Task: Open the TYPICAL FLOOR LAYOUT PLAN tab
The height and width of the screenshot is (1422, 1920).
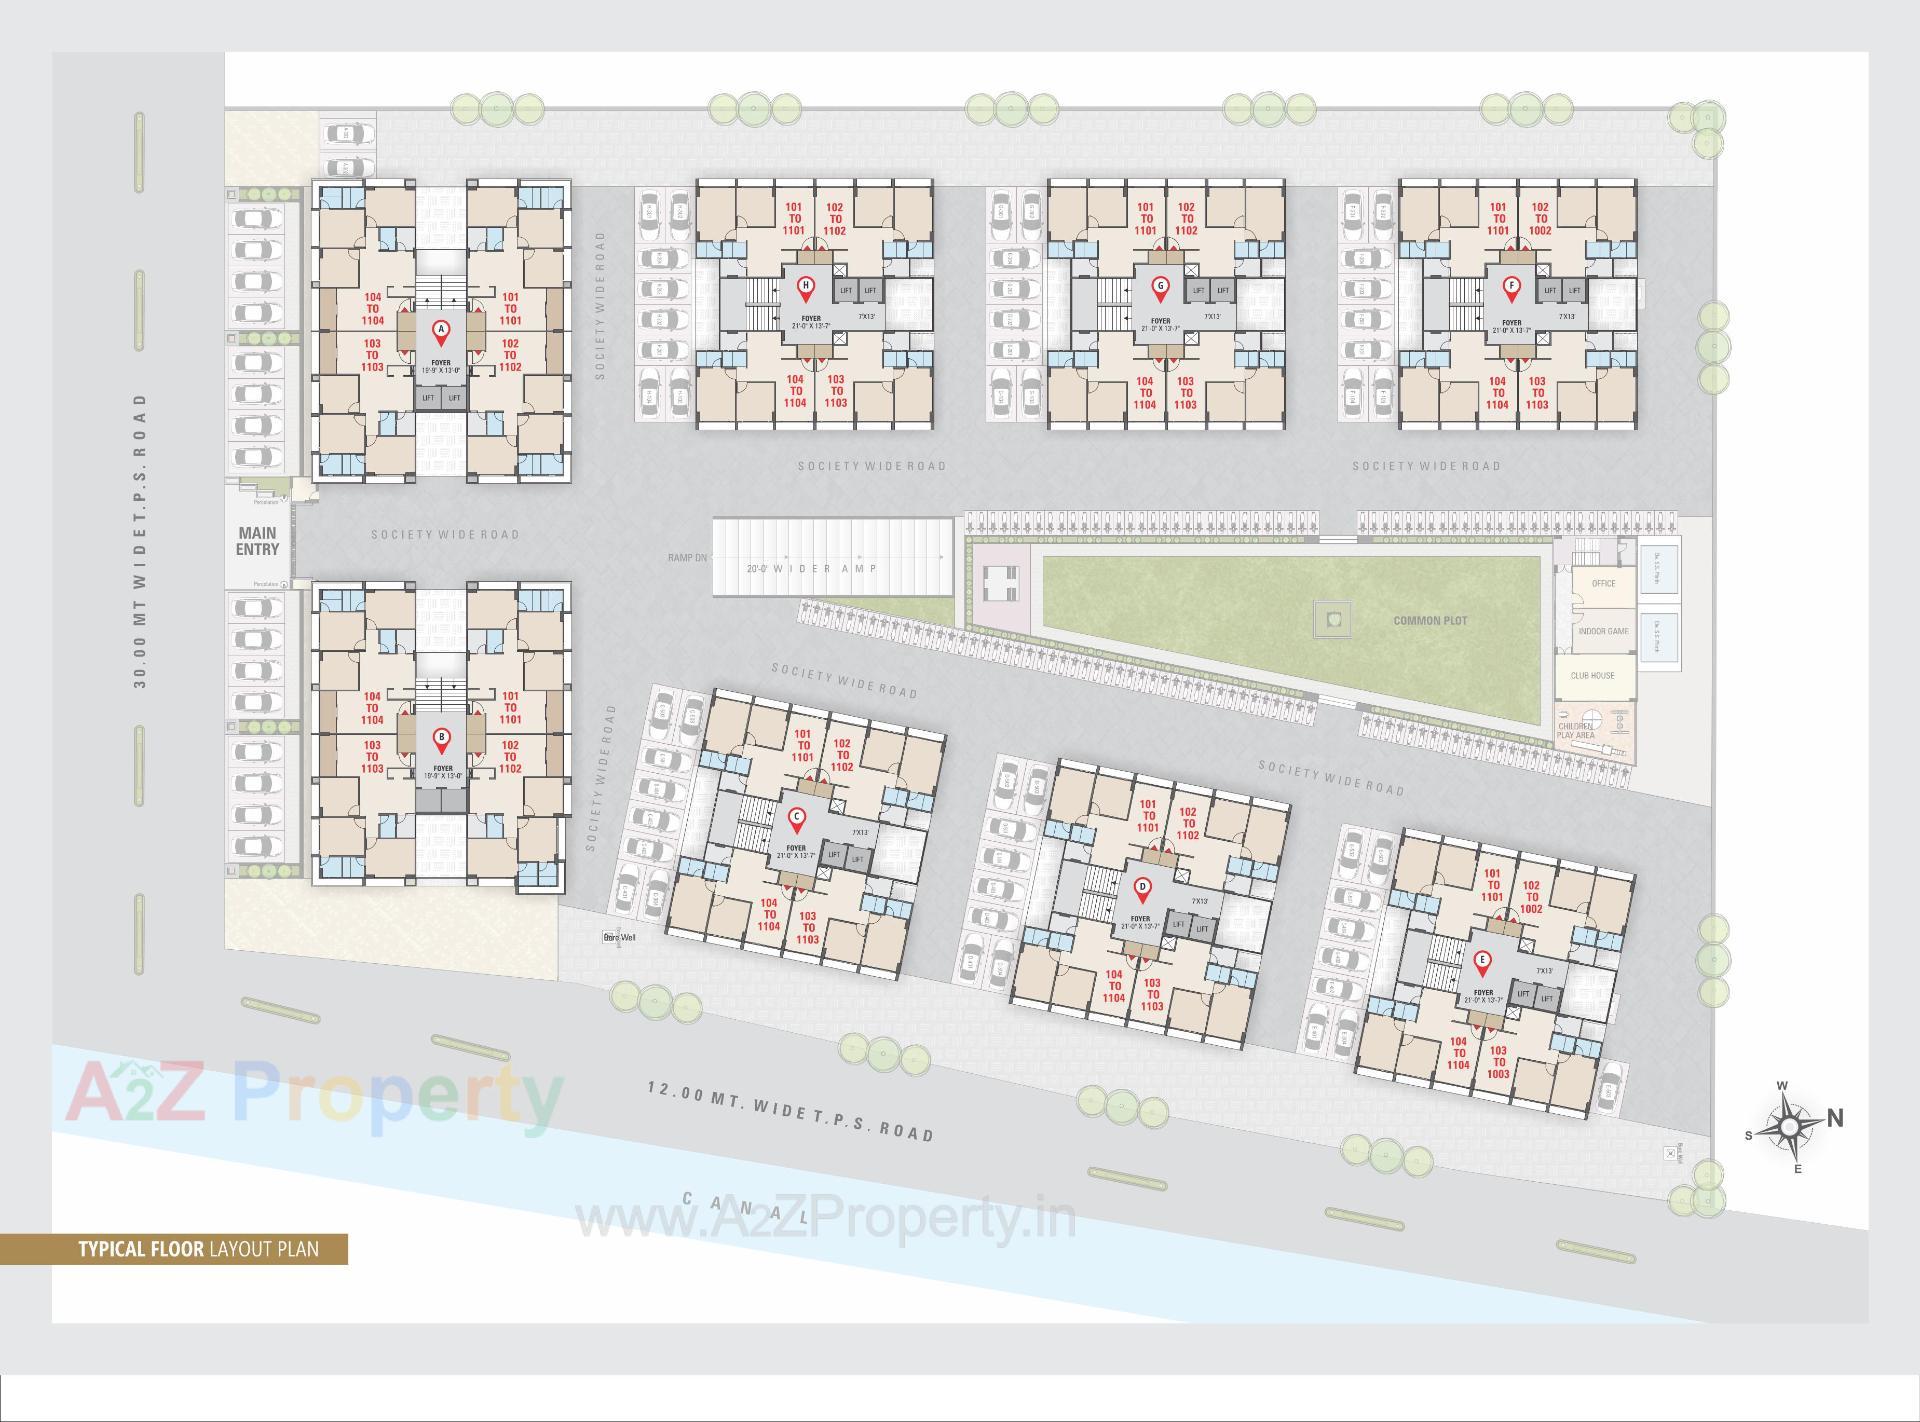Action: click(x=200, y=1248)
